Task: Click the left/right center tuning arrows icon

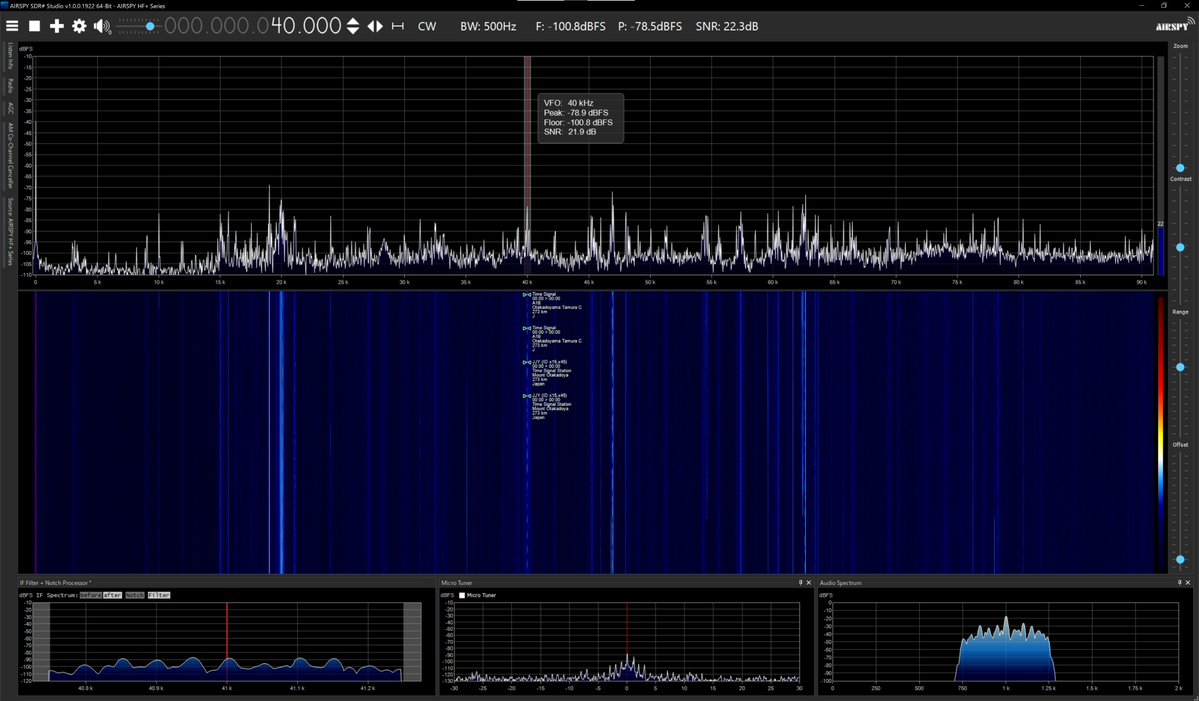Action: 375,26
